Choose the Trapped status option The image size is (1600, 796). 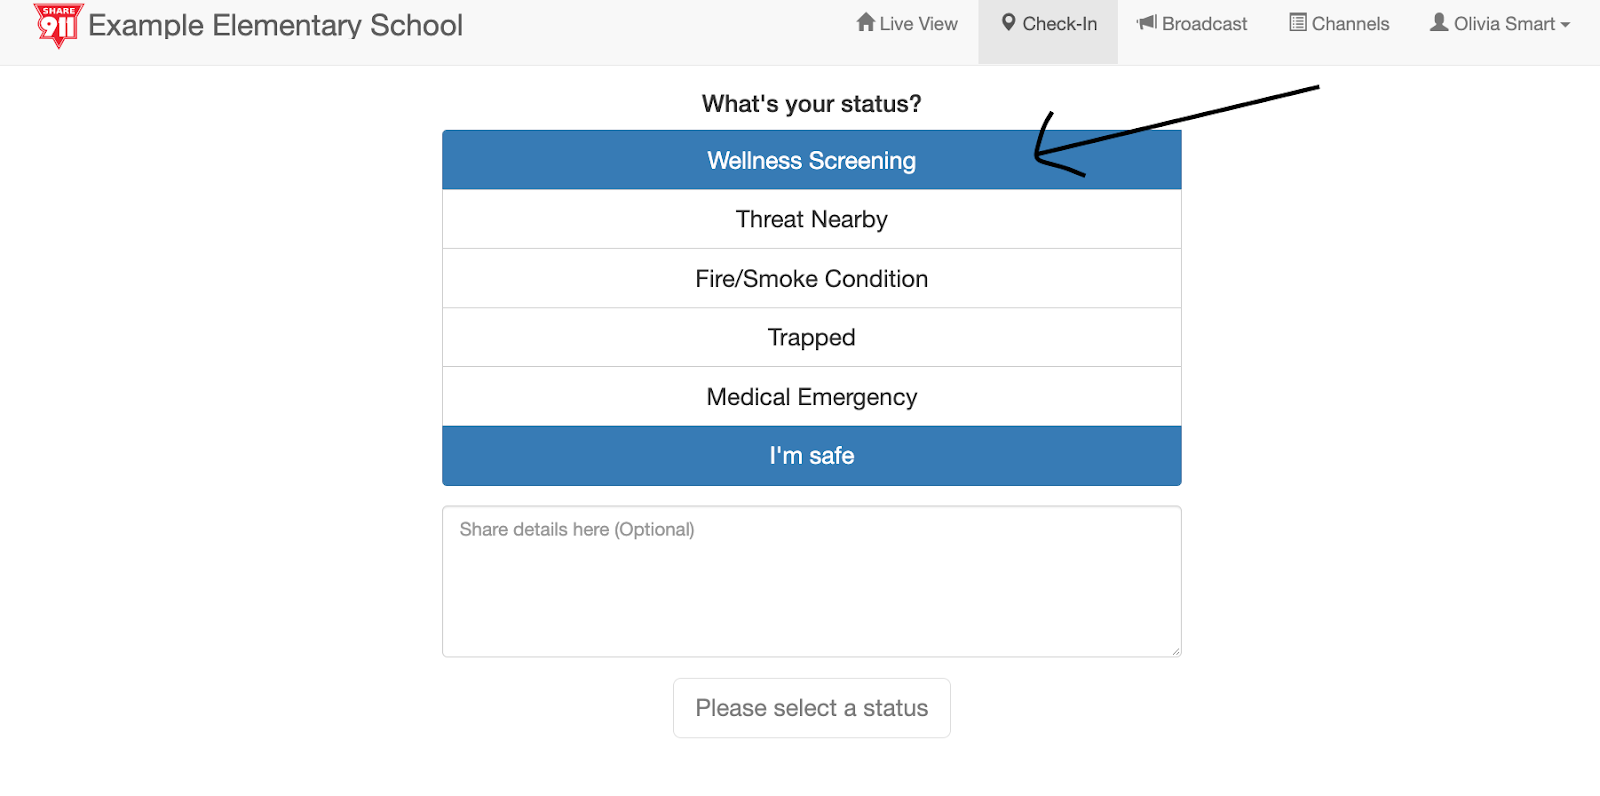coord(812,337)
